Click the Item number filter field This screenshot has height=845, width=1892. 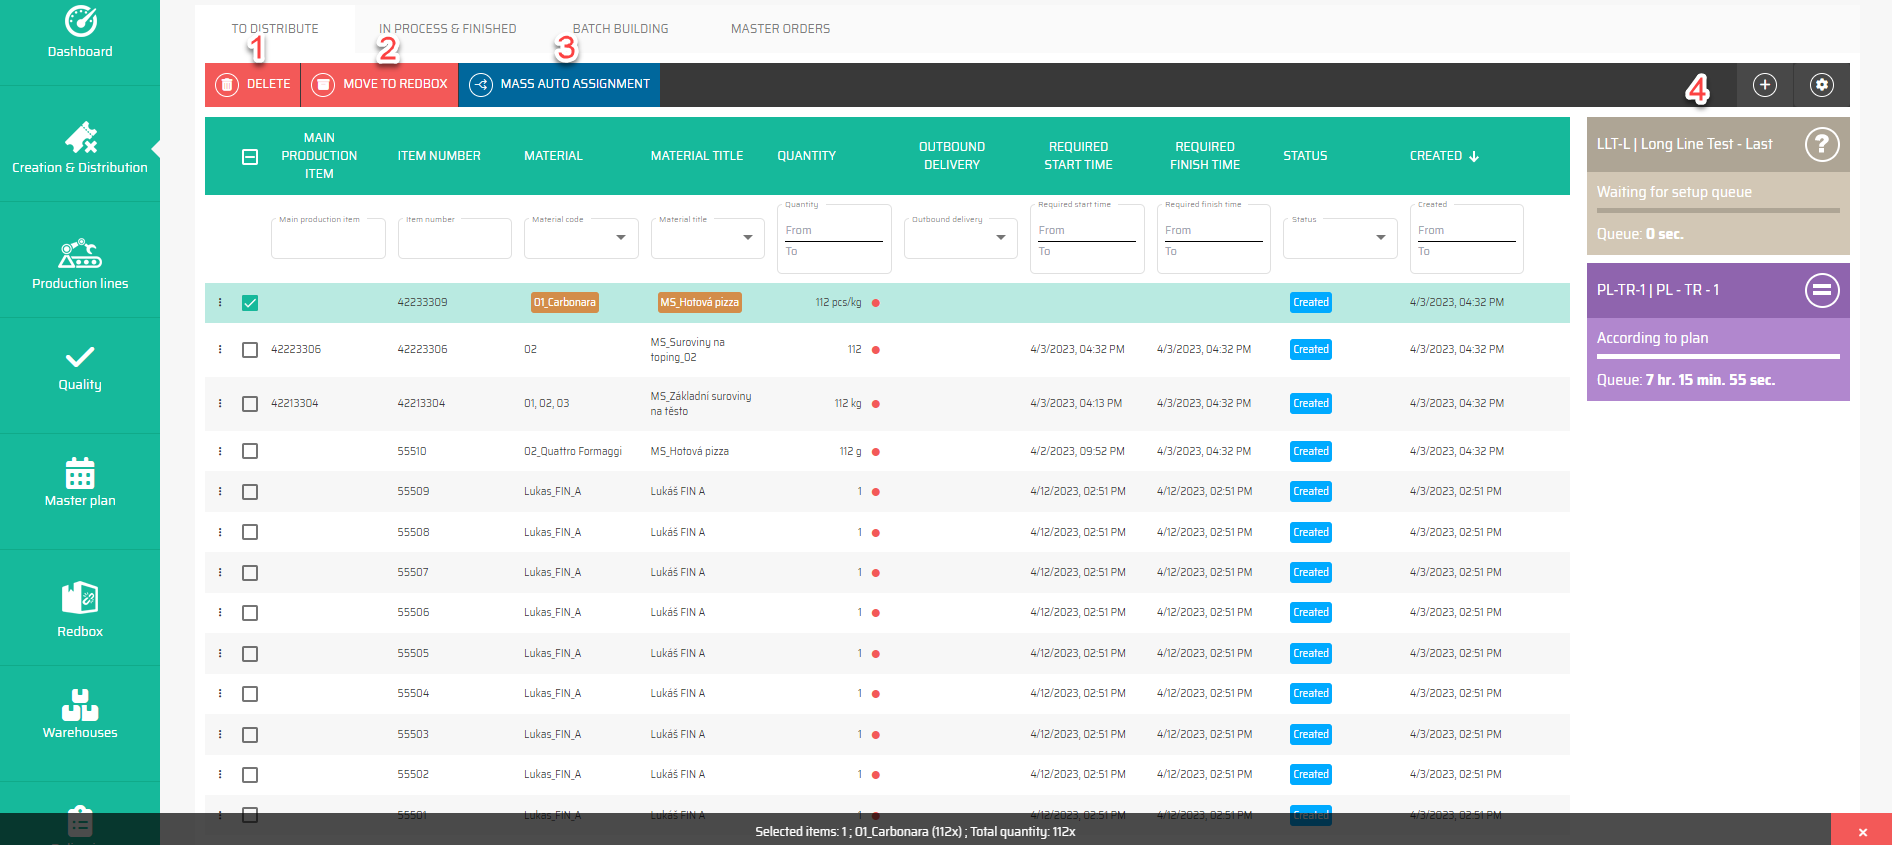pos(454,240)
